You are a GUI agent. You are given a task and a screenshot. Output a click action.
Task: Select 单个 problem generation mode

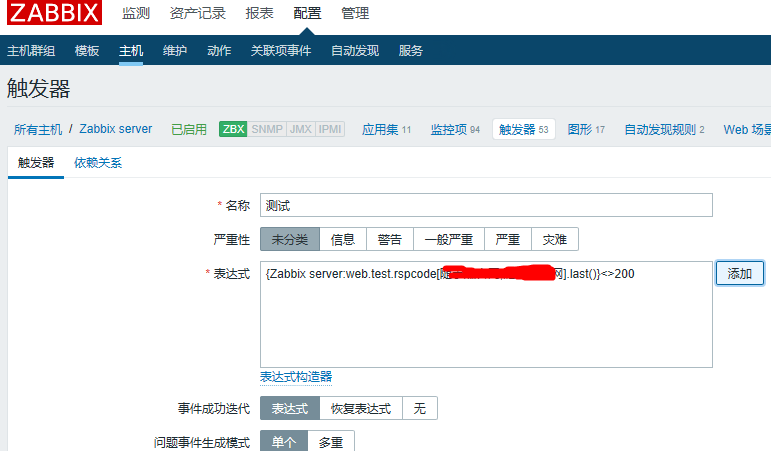point(284,442)
